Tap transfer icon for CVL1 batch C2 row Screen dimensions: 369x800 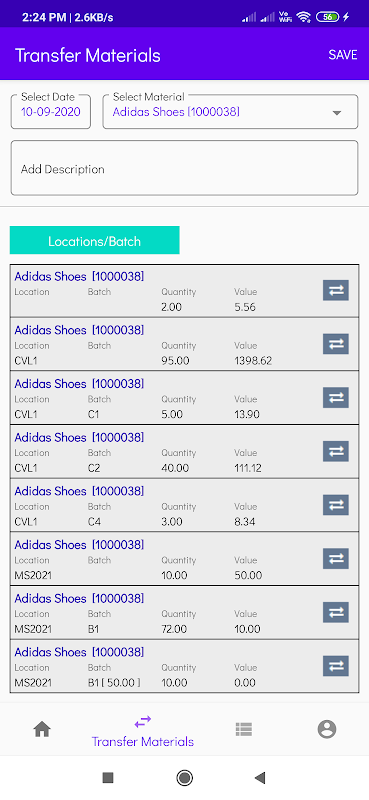pos(336,452)
